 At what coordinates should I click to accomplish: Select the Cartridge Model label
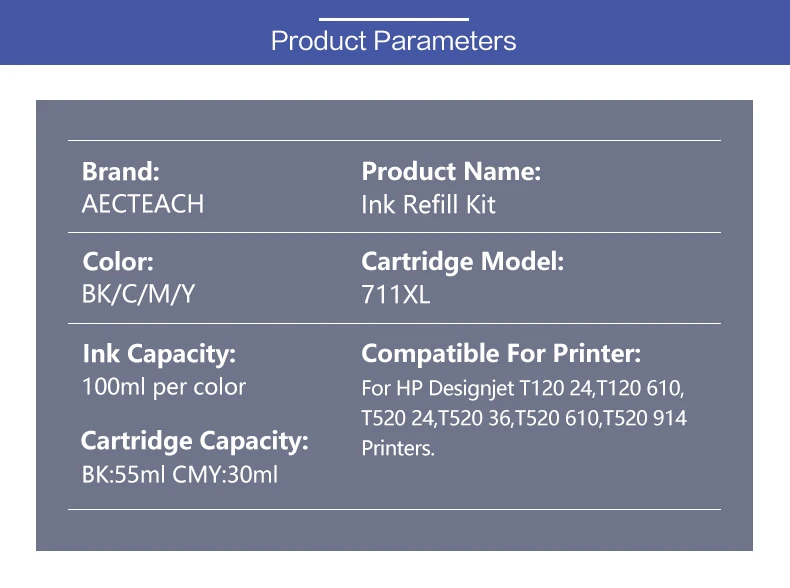pos(463,262)
